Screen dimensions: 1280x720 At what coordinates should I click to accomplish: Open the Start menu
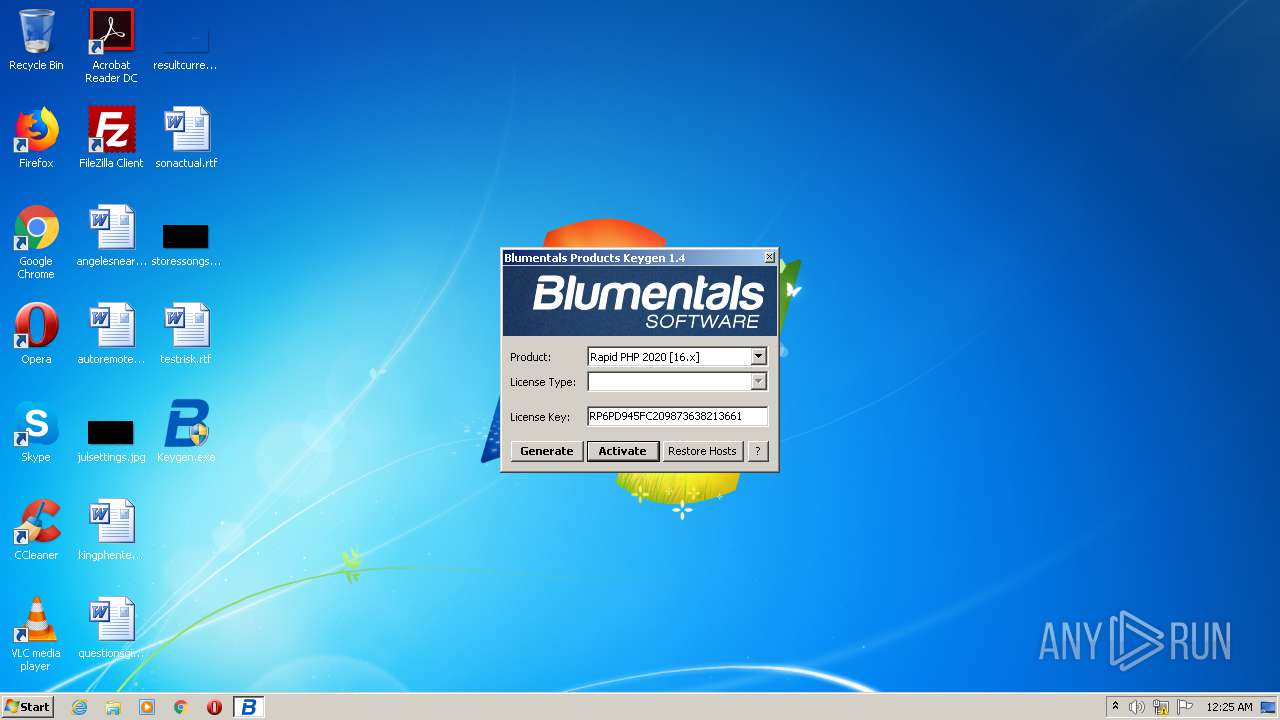[28, 707]
